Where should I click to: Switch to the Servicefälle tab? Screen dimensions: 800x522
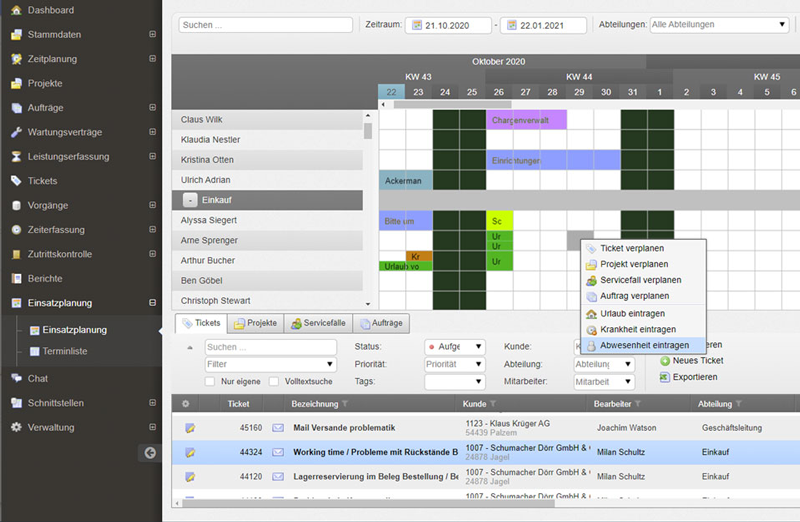318,323
